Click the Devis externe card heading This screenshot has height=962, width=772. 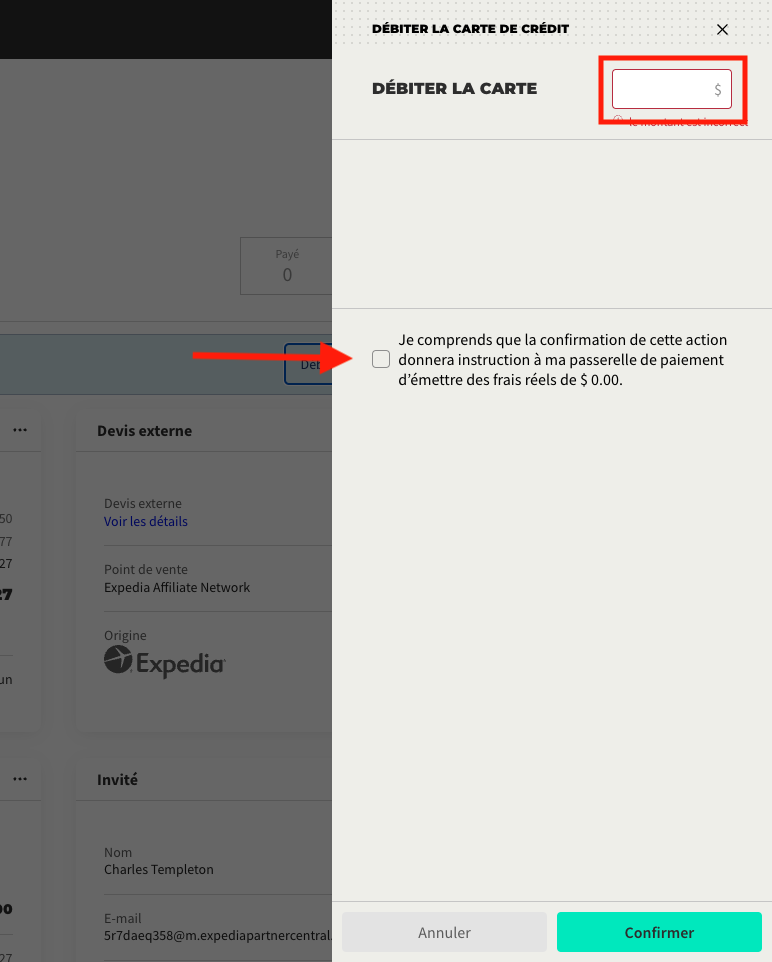(144, 431)
